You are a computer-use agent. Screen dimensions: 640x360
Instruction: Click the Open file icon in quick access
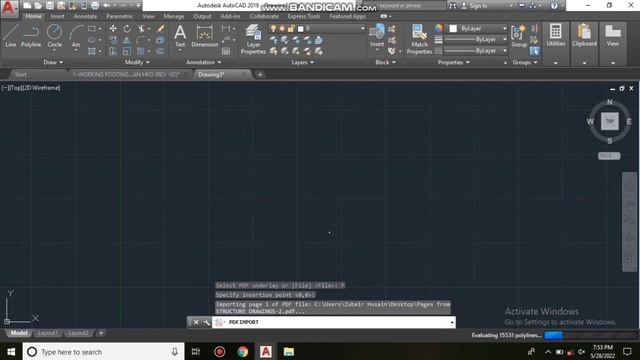pyautogui.click(x=38, y=6)
